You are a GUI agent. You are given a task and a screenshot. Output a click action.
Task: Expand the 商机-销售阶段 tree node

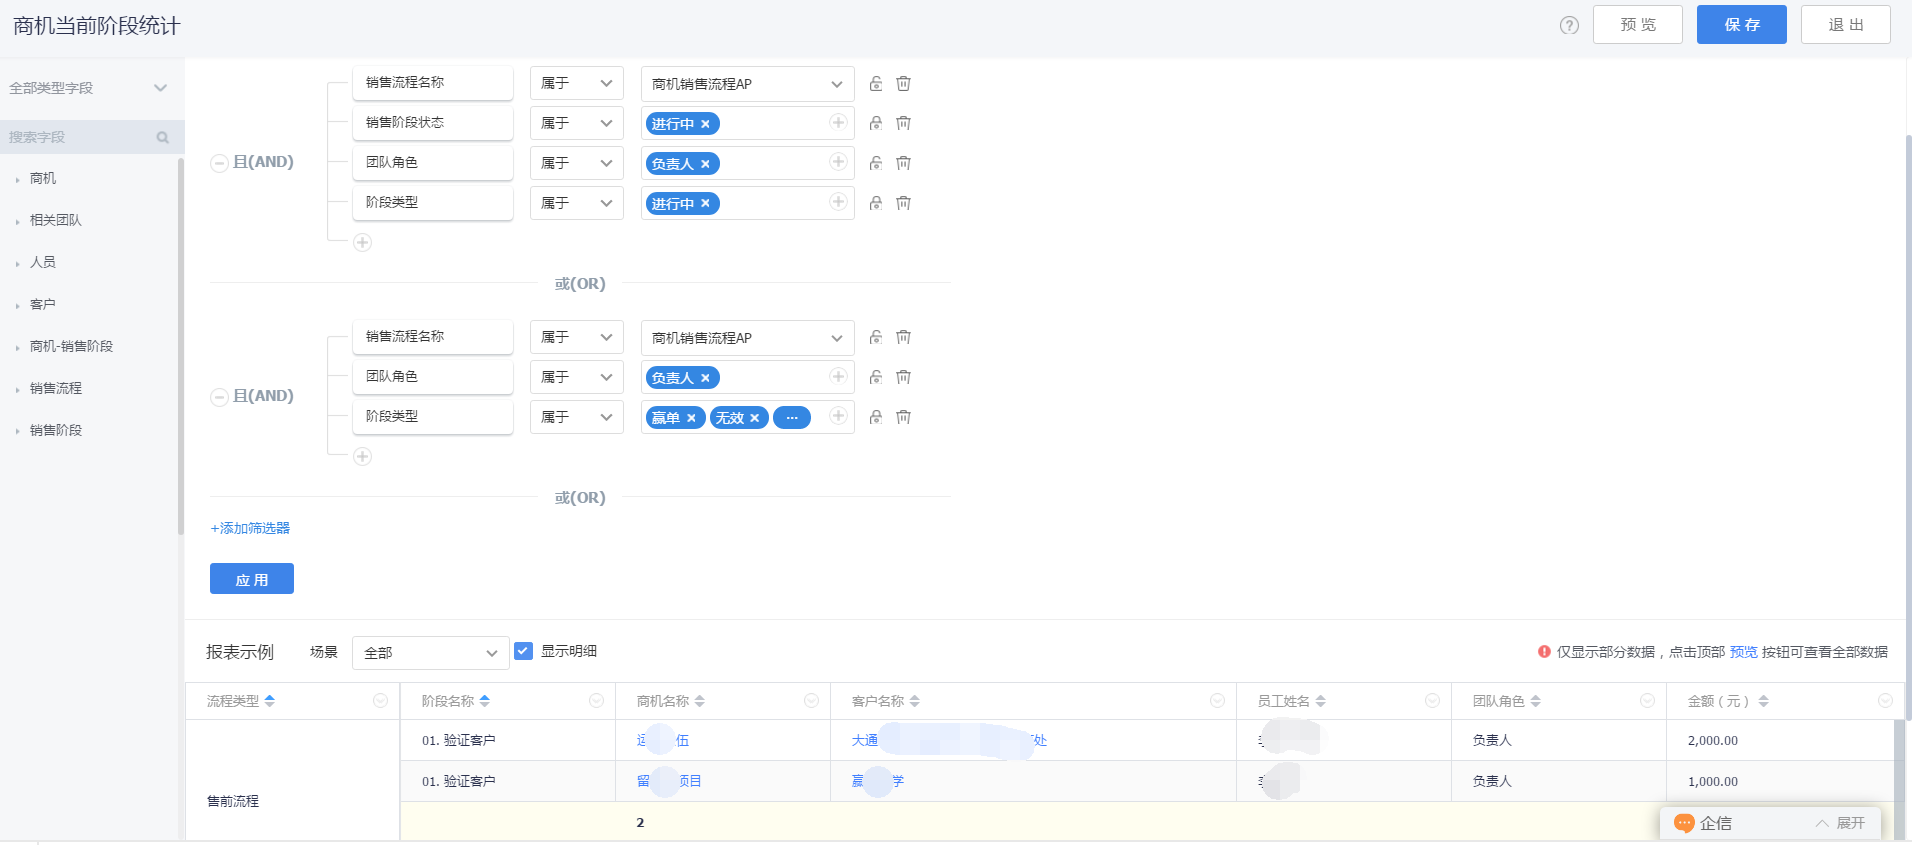click(18, 347)
